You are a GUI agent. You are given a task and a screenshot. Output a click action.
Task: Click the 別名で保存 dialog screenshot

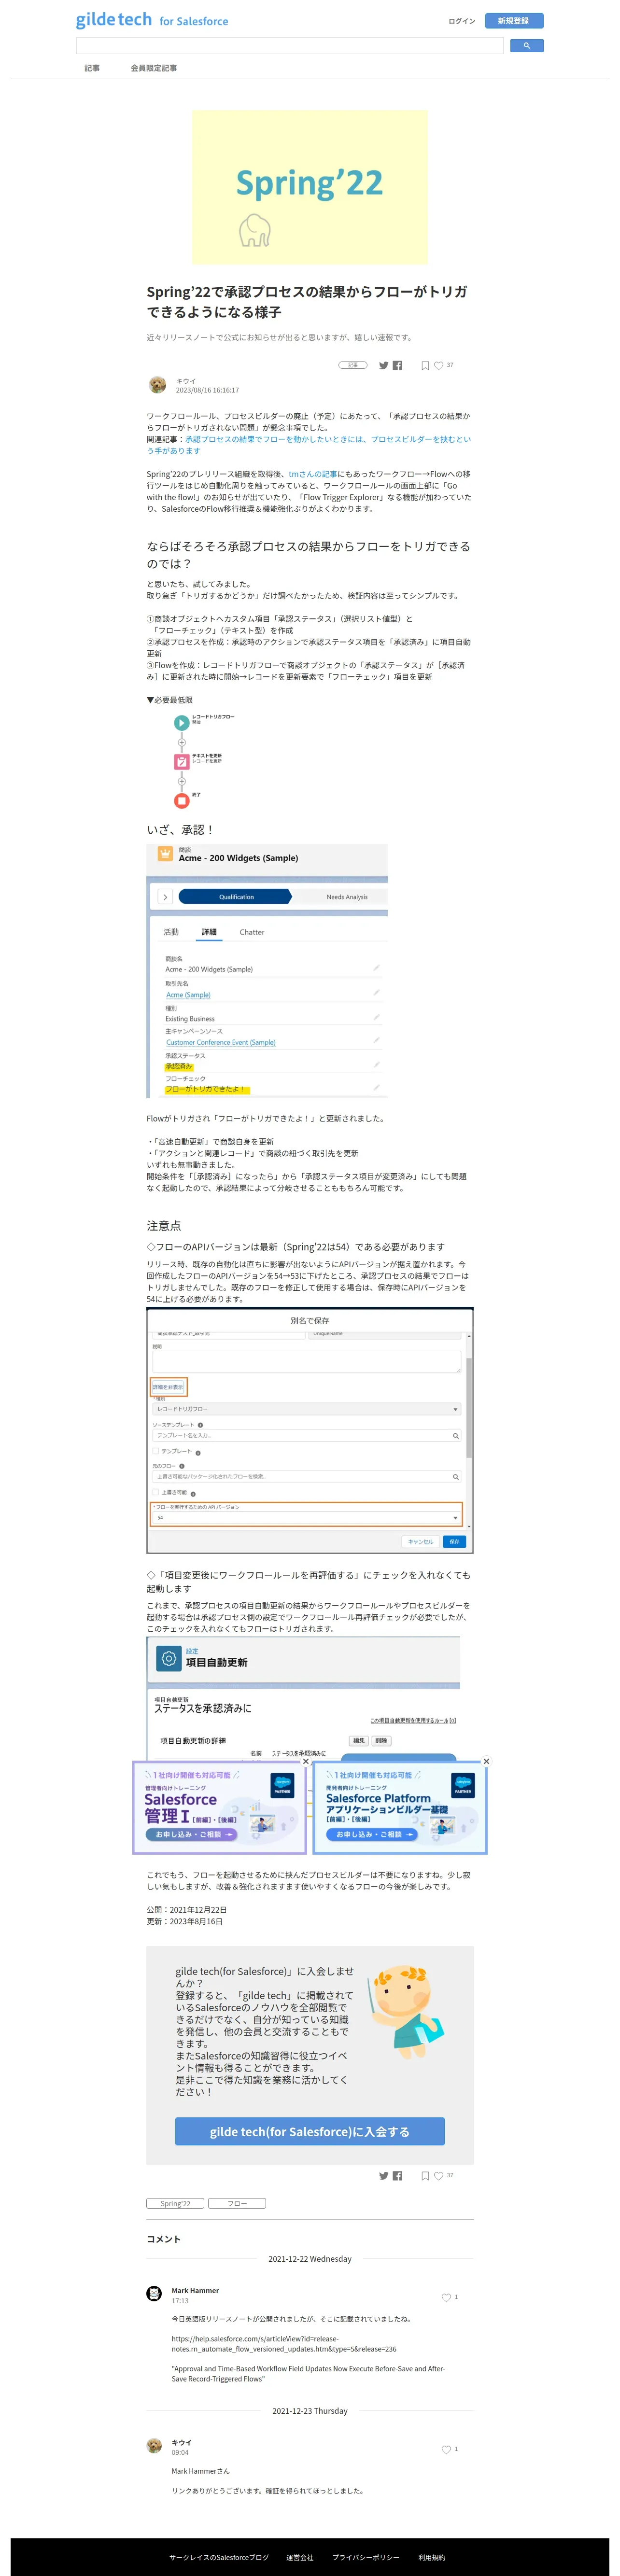point(310,1430)
